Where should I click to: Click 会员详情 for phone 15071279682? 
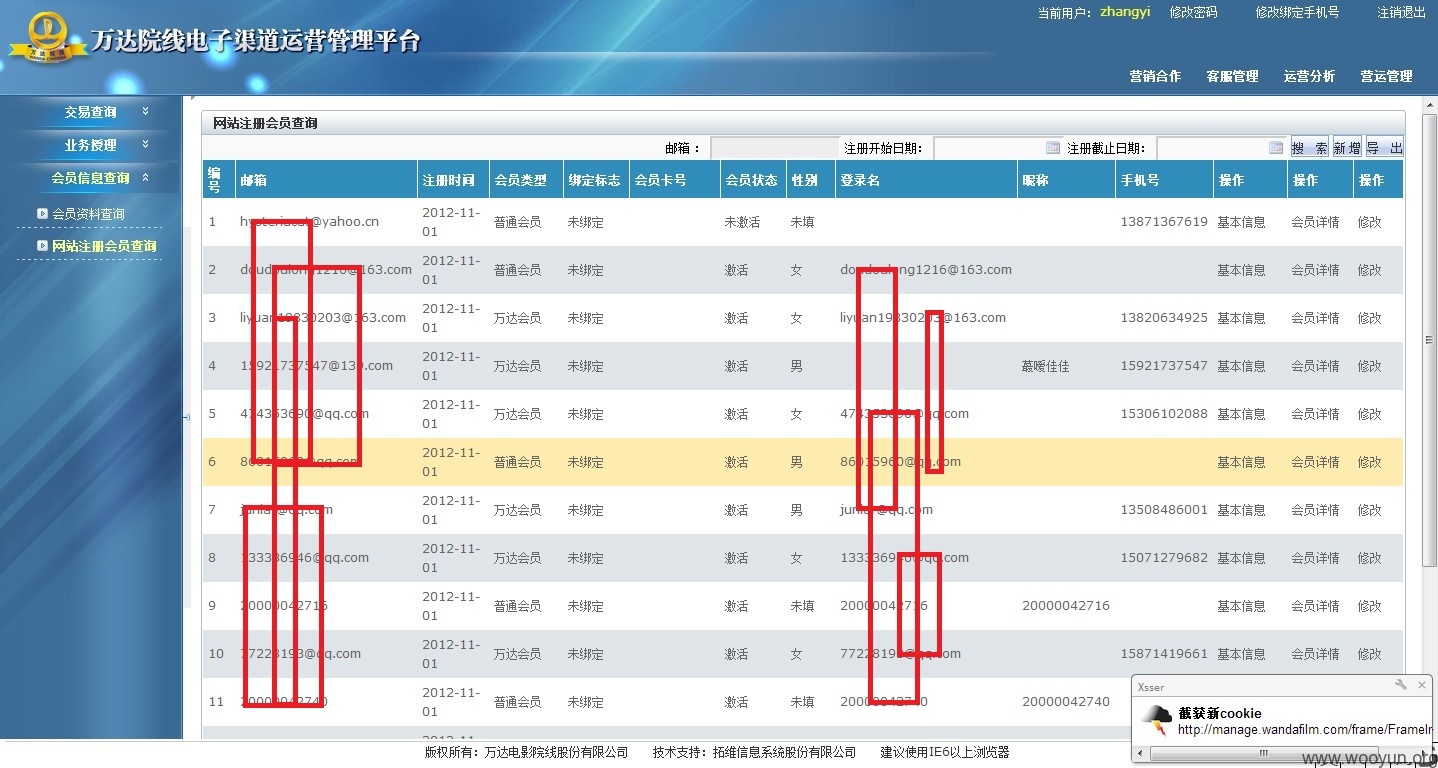[x=1315, y=558]
